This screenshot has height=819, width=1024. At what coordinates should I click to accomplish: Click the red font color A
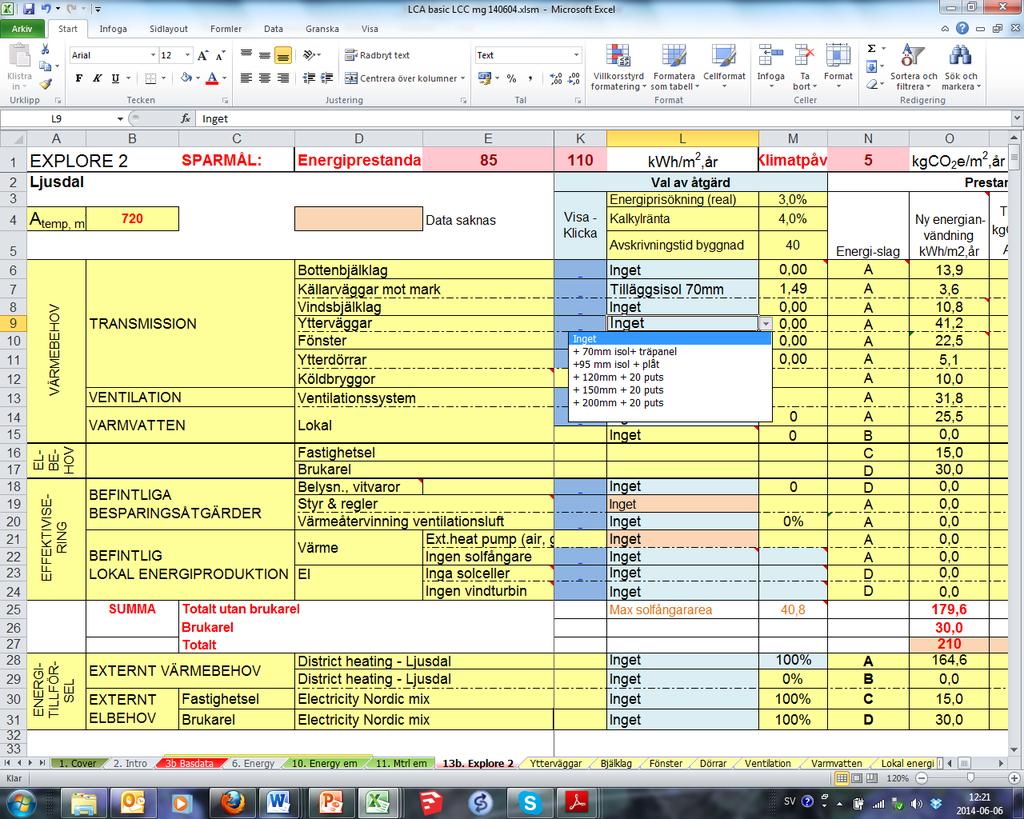tap(212, 78)
